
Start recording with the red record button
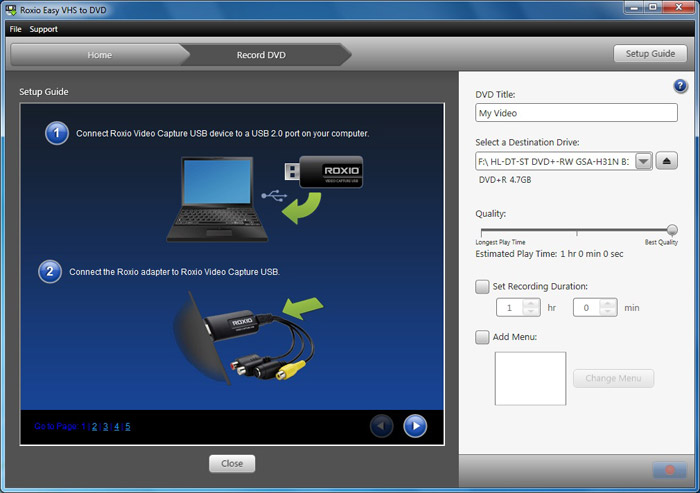coord(670,469)
